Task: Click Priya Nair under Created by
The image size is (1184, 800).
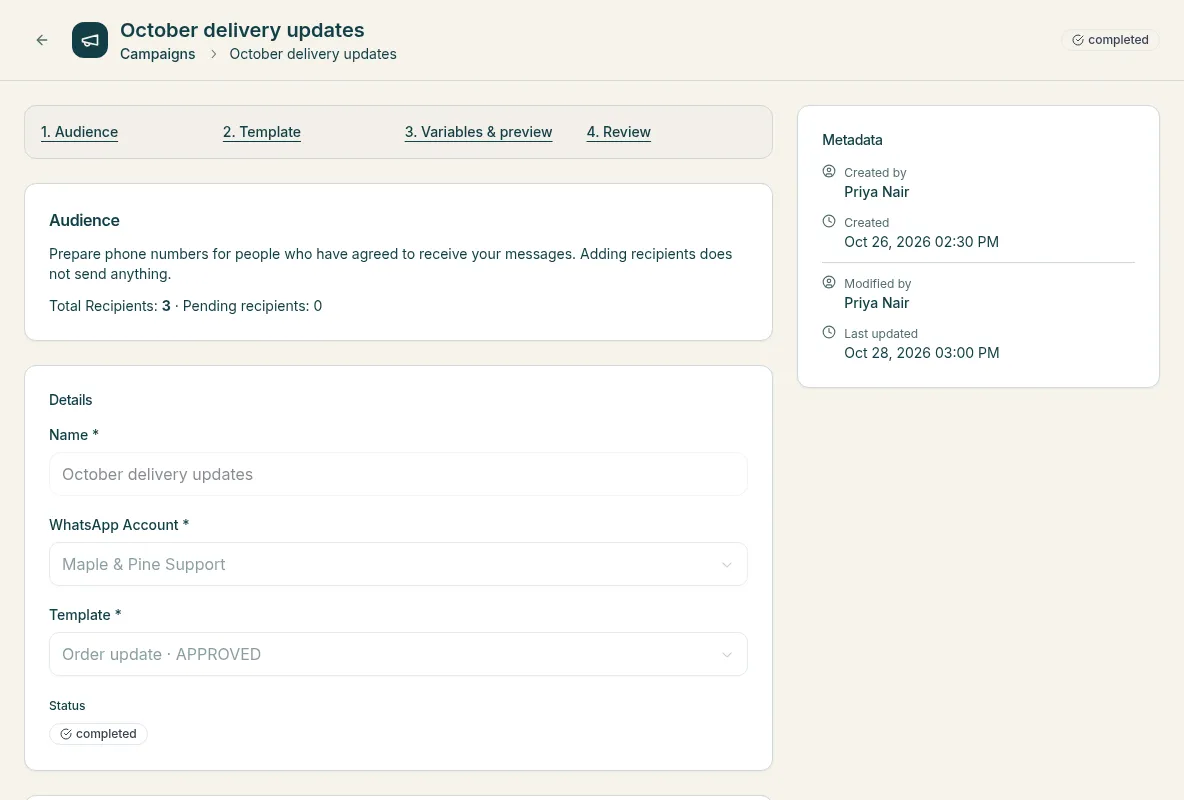Action: click(x=876, y=192)
